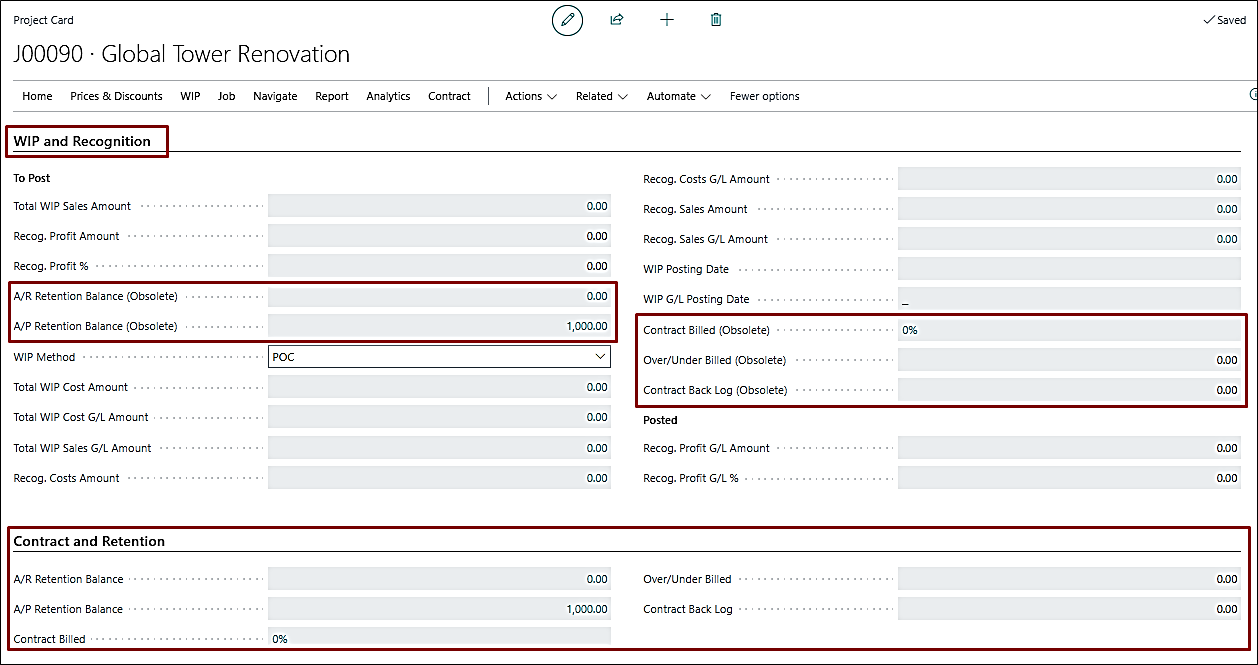Open the Contract menu item

[x=449, y=96]
